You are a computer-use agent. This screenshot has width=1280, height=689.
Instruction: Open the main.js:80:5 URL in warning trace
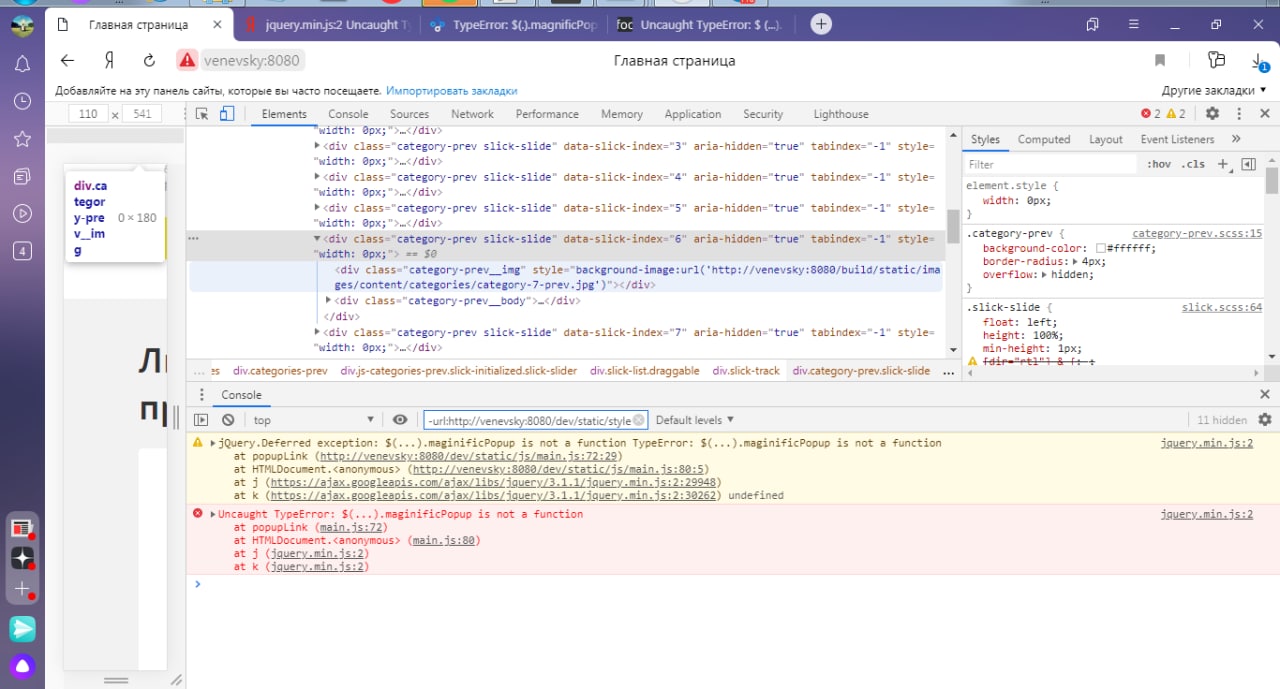coord(560,469)
